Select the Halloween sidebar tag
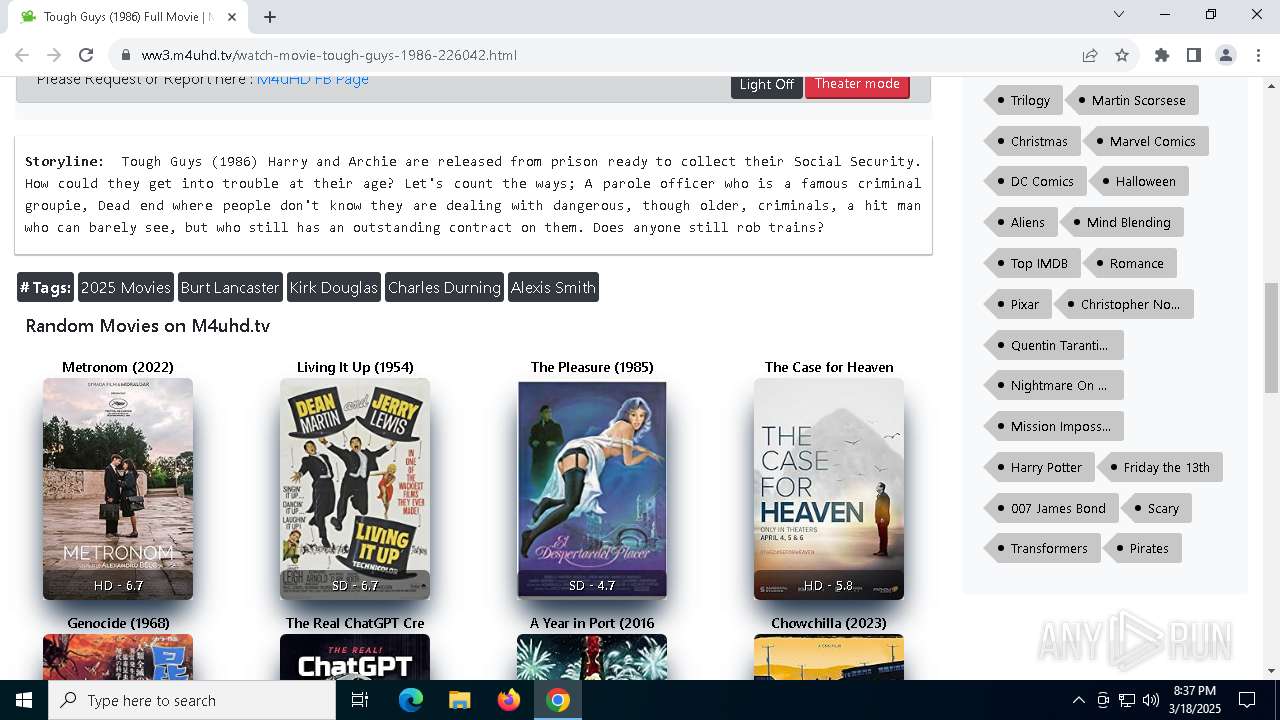The height and width of the screenshot is (720, 1280). (x=1139, y=181)
